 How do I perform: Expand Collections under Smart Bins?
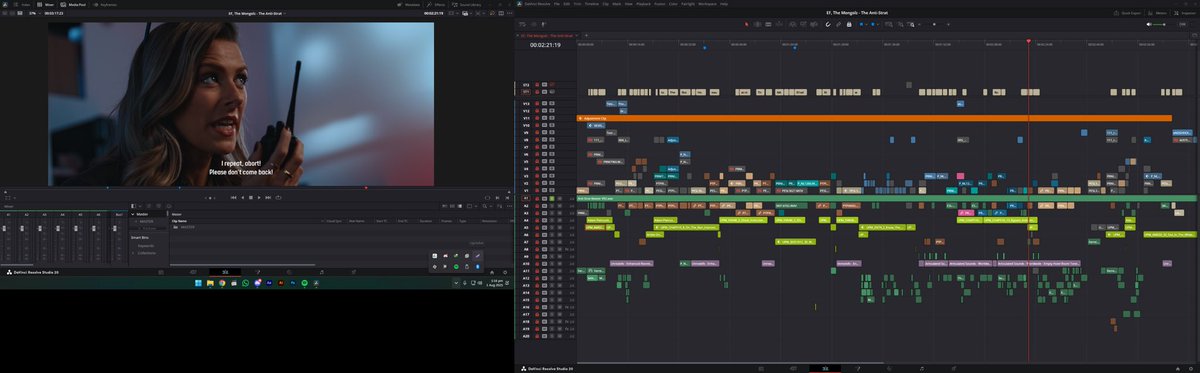pos(133,253)
